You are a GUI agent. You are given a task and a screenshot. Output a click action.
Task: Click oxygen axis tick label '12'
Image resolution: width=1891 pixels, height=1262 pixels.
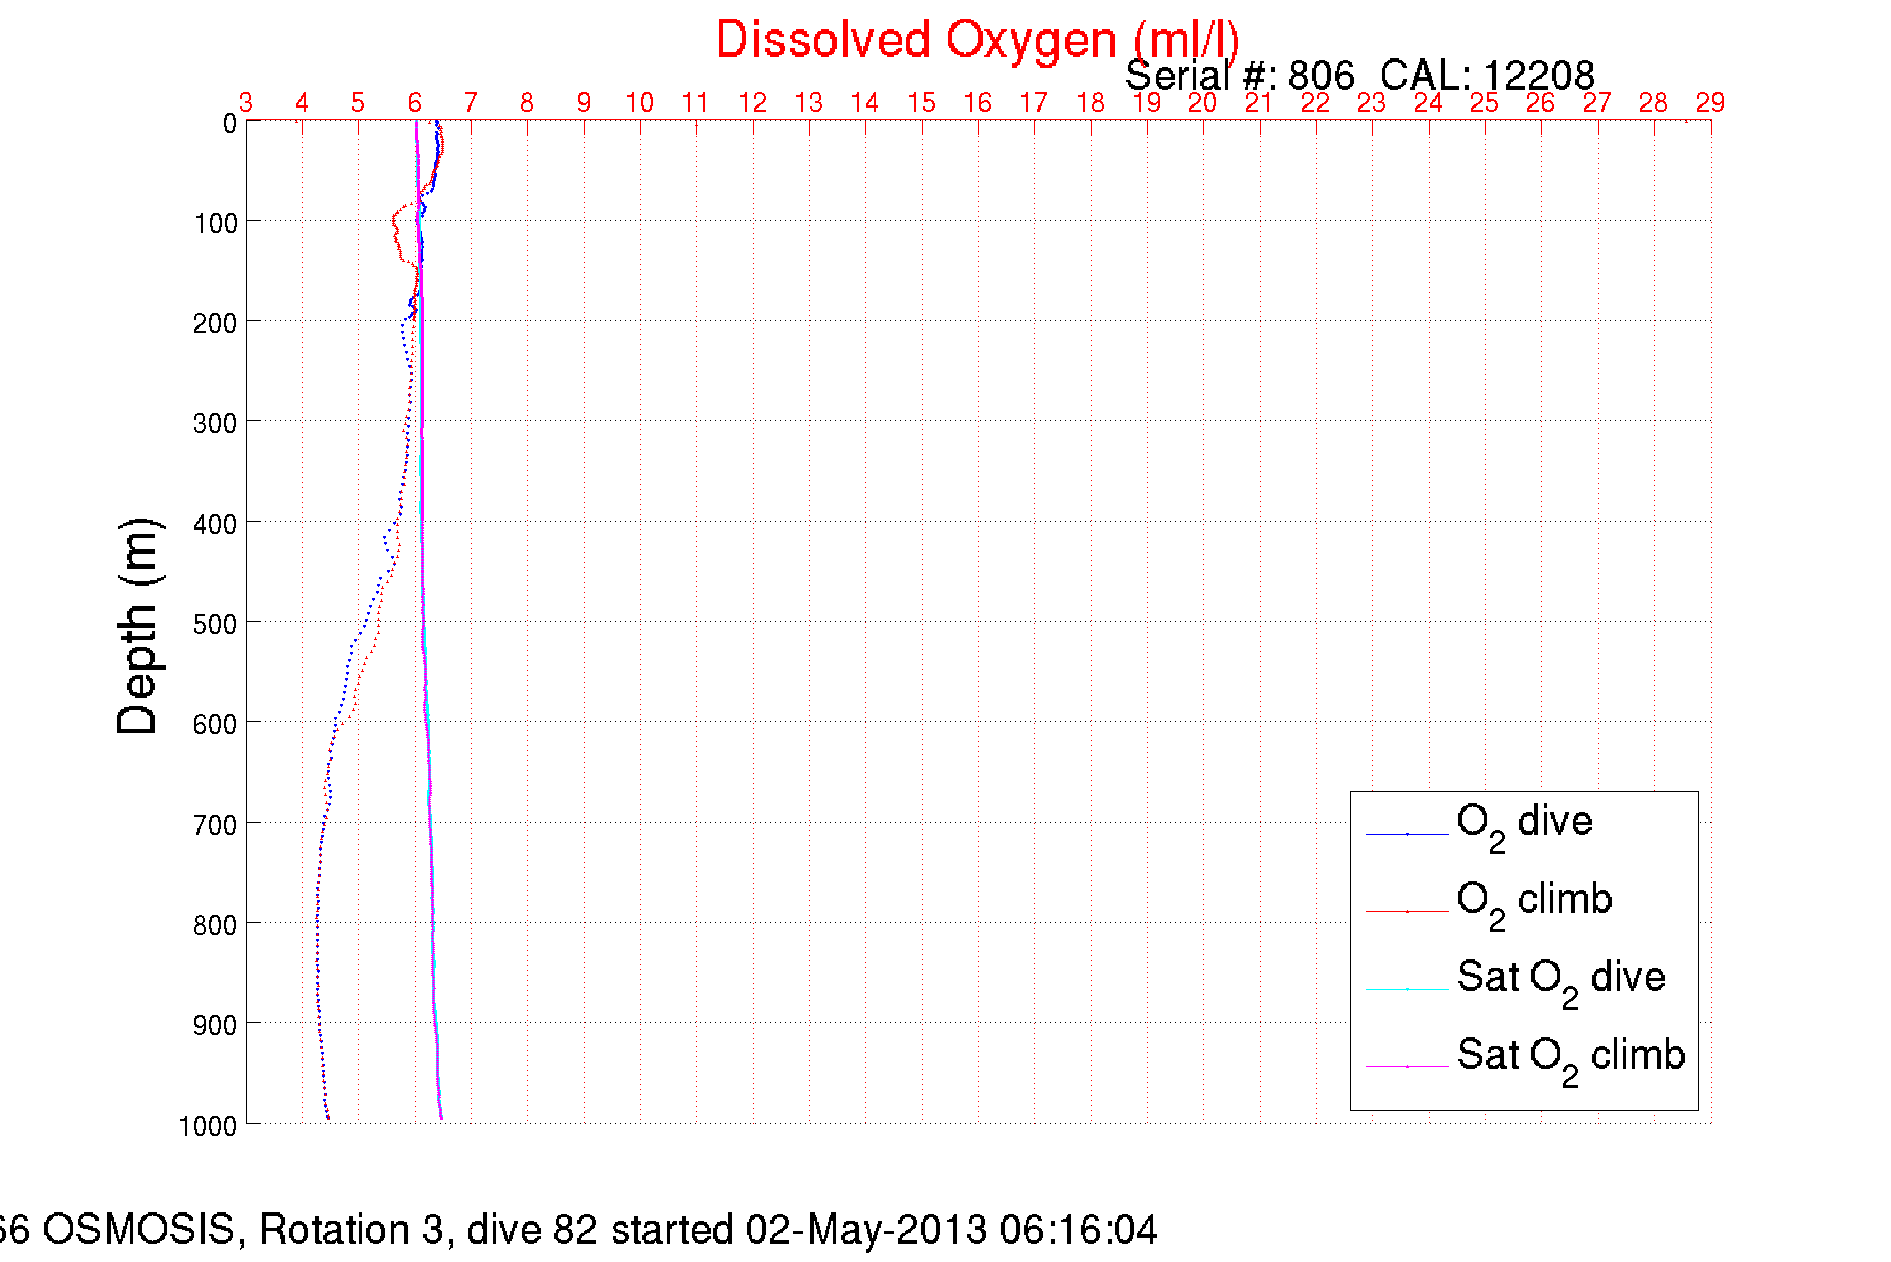coord(753,102)
